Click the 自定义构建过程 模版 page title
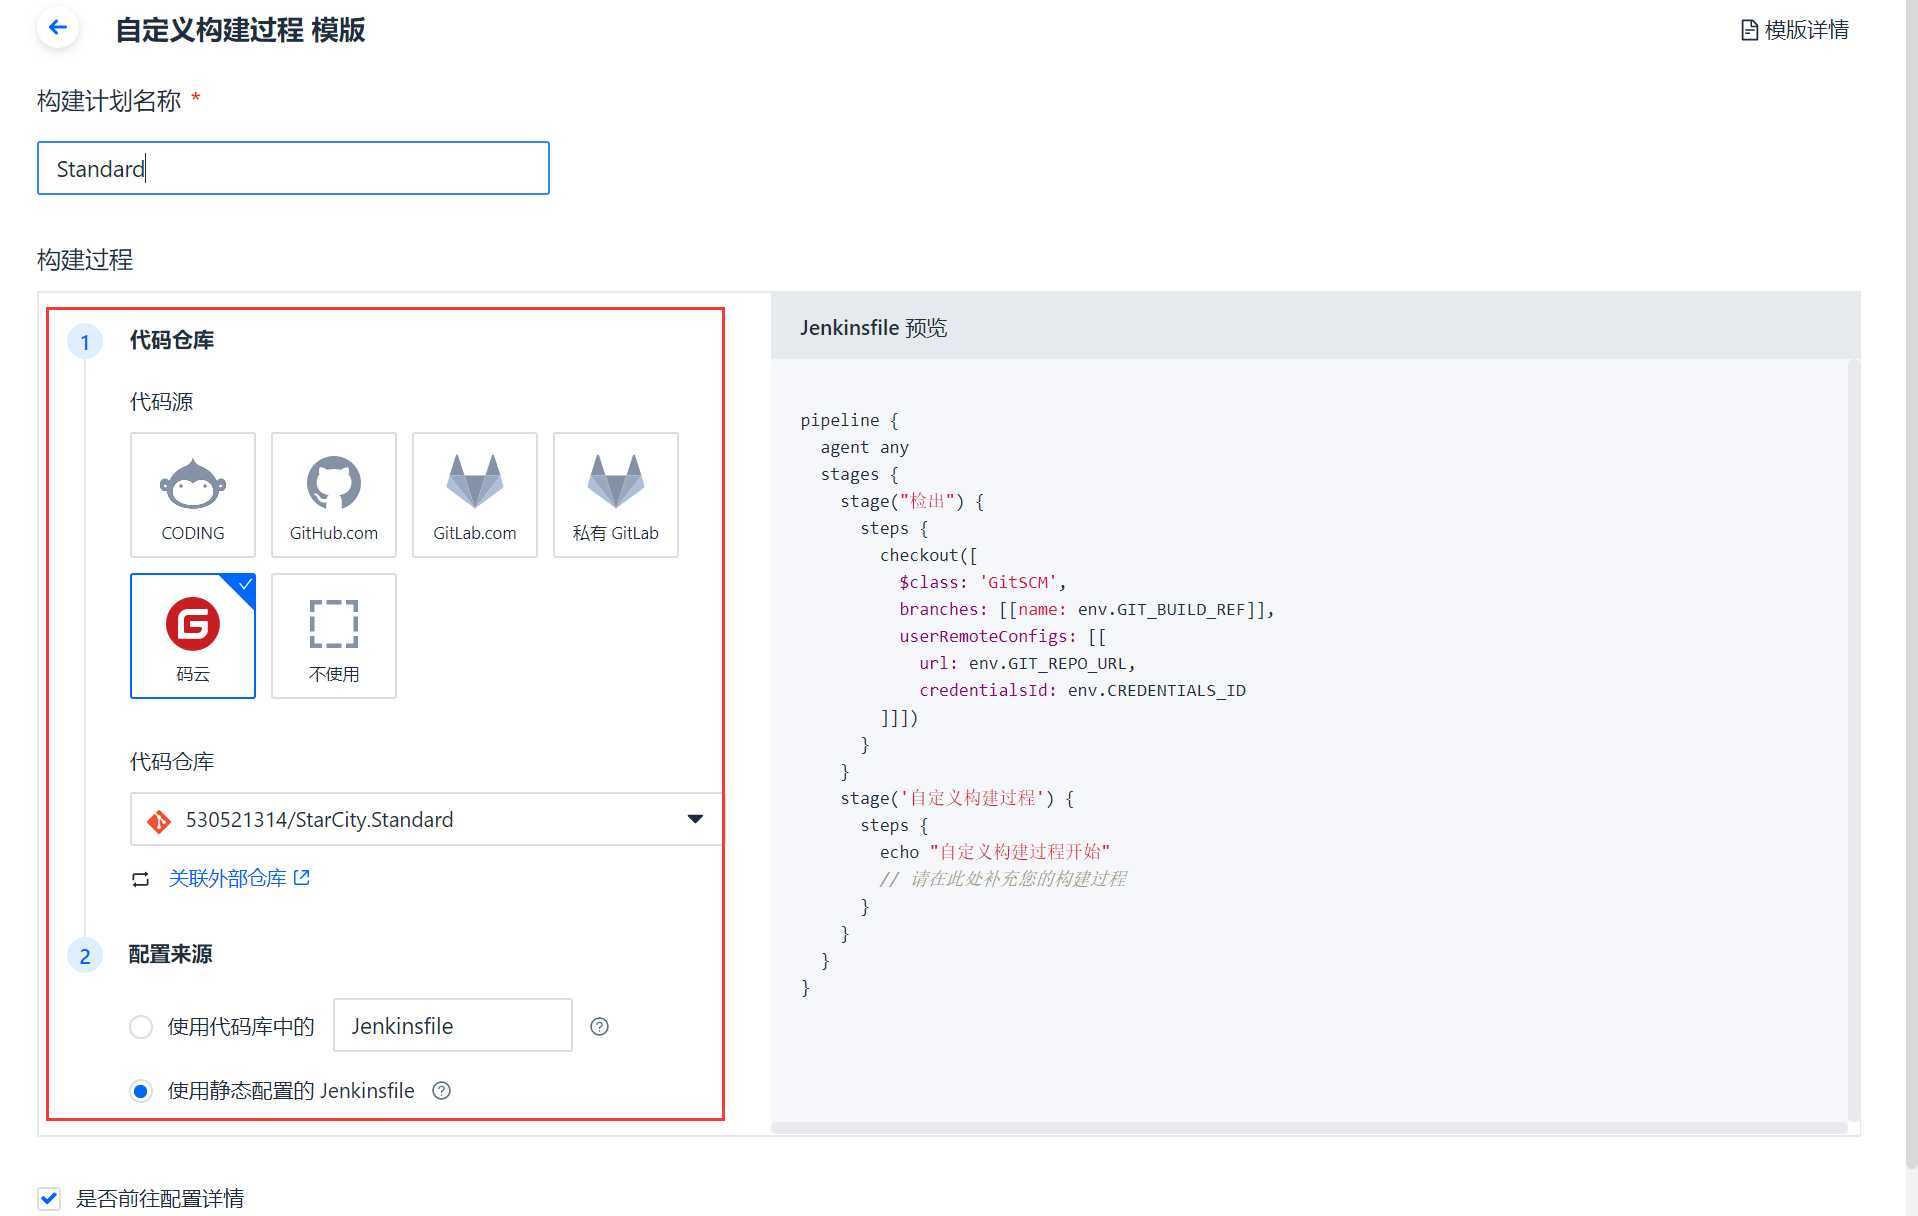 point(240,30)
